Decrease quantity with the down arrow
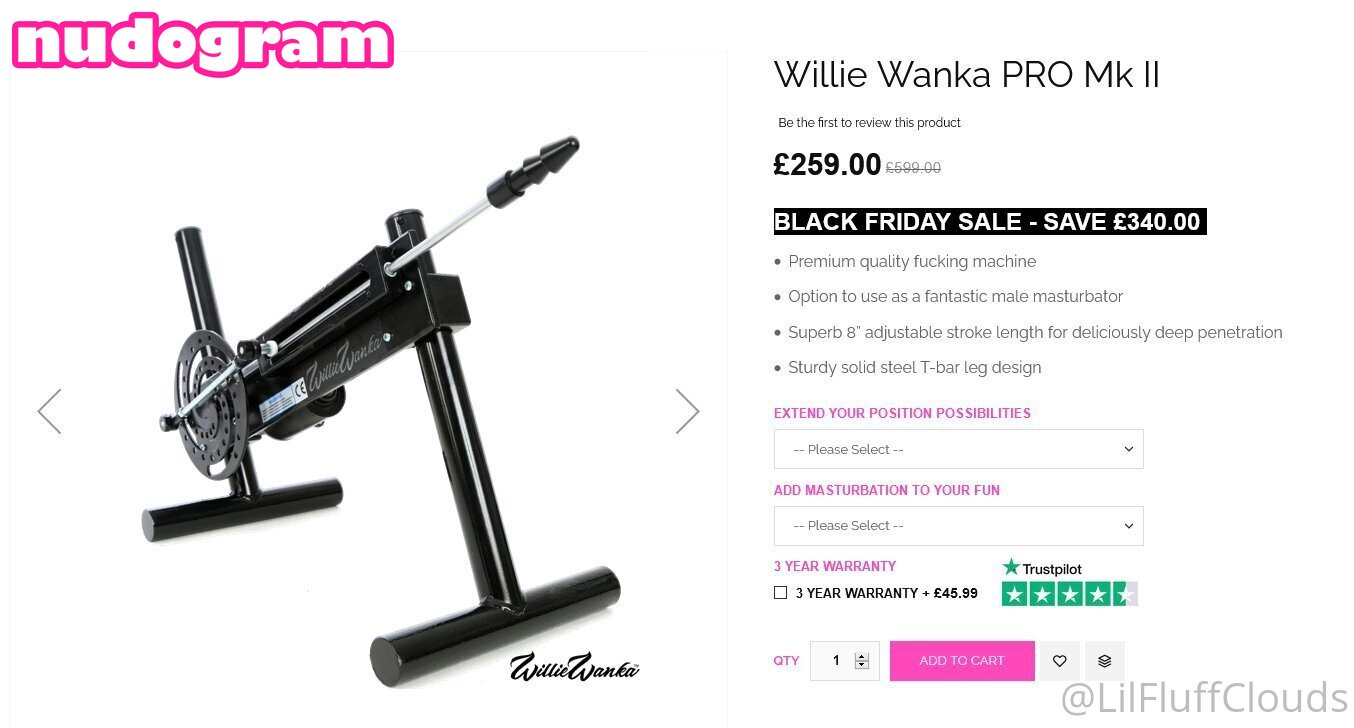Viewport: 1354px width, 728px height. tap(862, 666)
